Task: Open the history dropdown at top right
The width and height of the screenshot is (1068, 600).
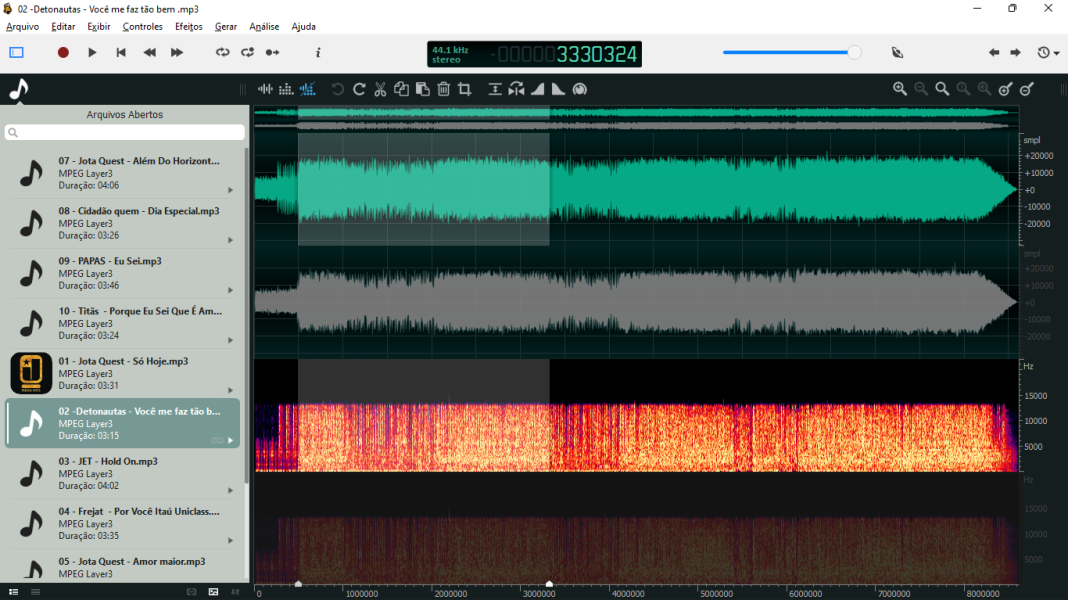Action: coord(1046,52)
